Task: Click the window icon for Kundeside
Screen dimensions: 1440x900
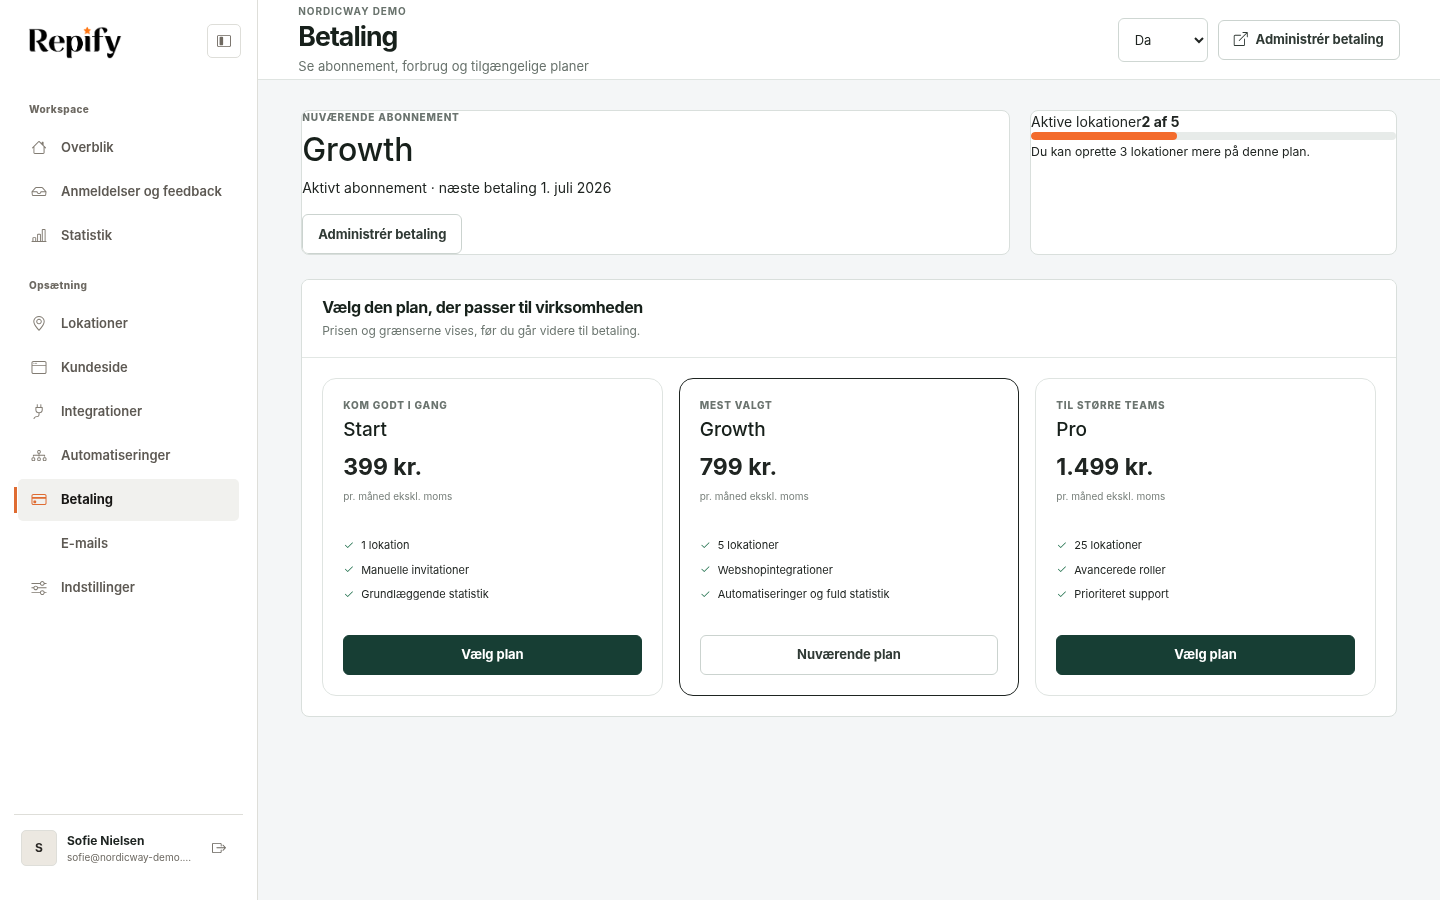Action: 39,367
